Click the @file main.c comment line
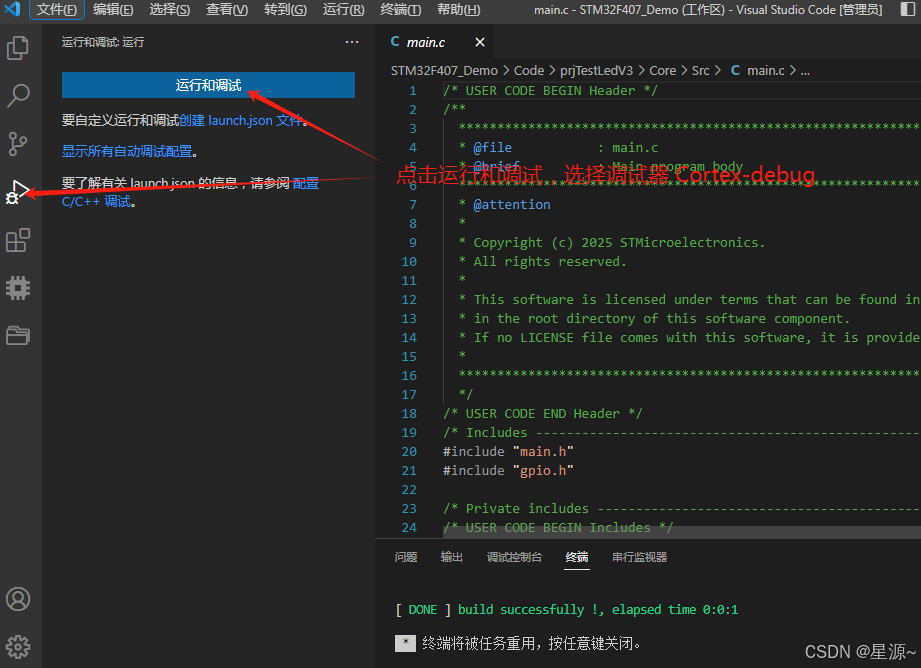 pyautogui.click(x=558, y=147)
